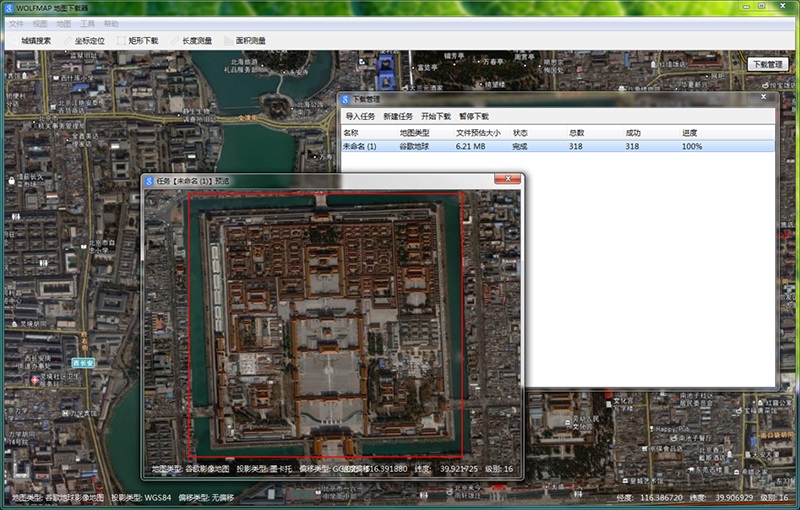Select the 城镇搜索 toolbar tool

click(31, 40)
